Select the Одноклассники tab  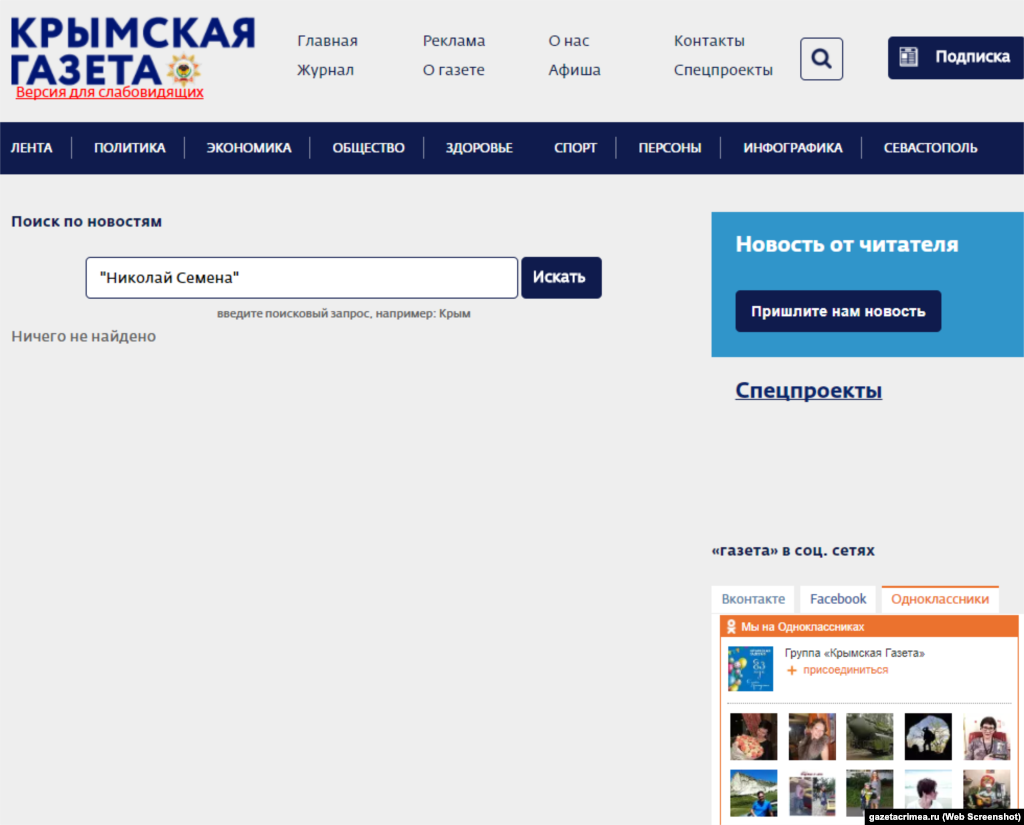pyautogui.click(x=939, y=599)
